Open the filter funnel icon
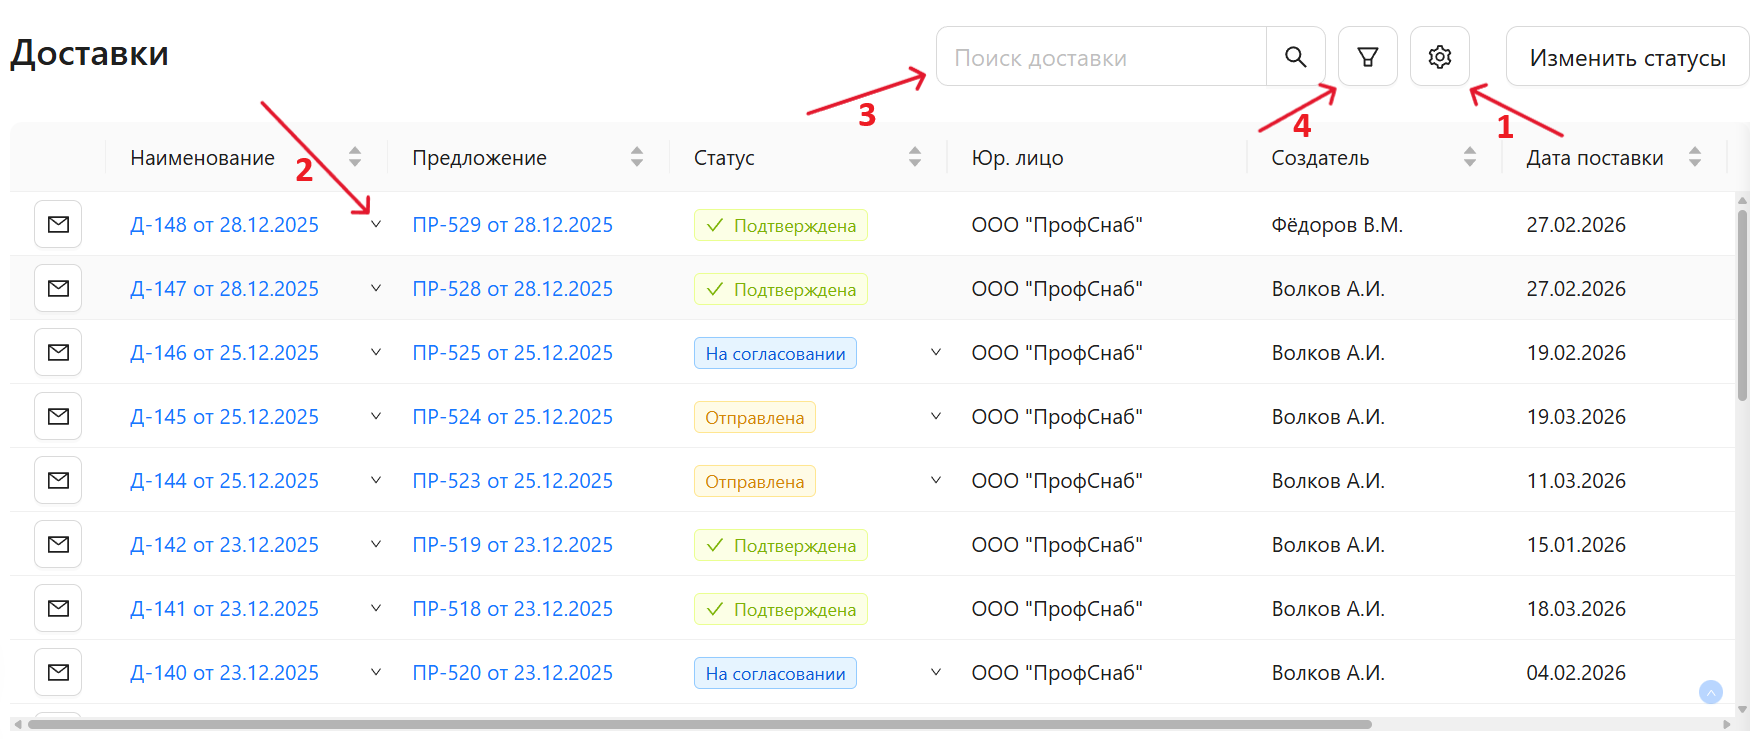 (1367, 57)
